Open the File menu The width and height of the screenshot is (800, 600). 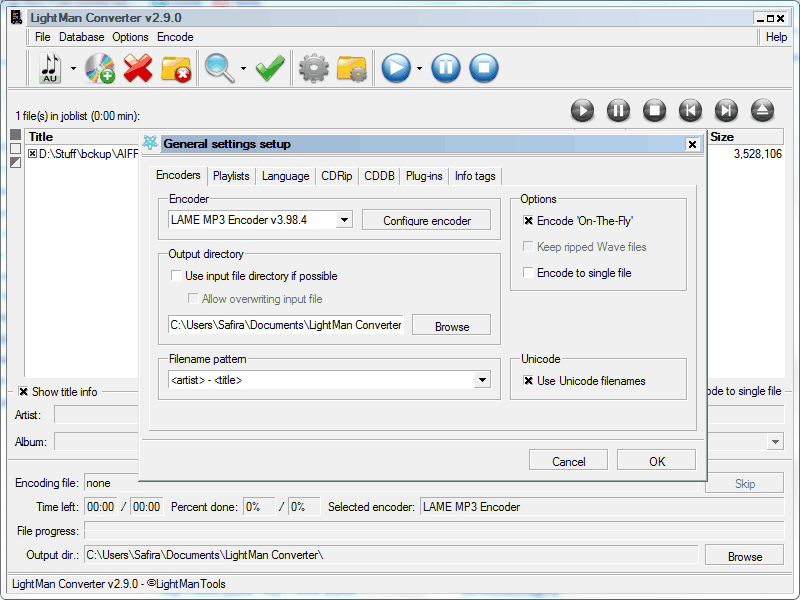[42, 37]
